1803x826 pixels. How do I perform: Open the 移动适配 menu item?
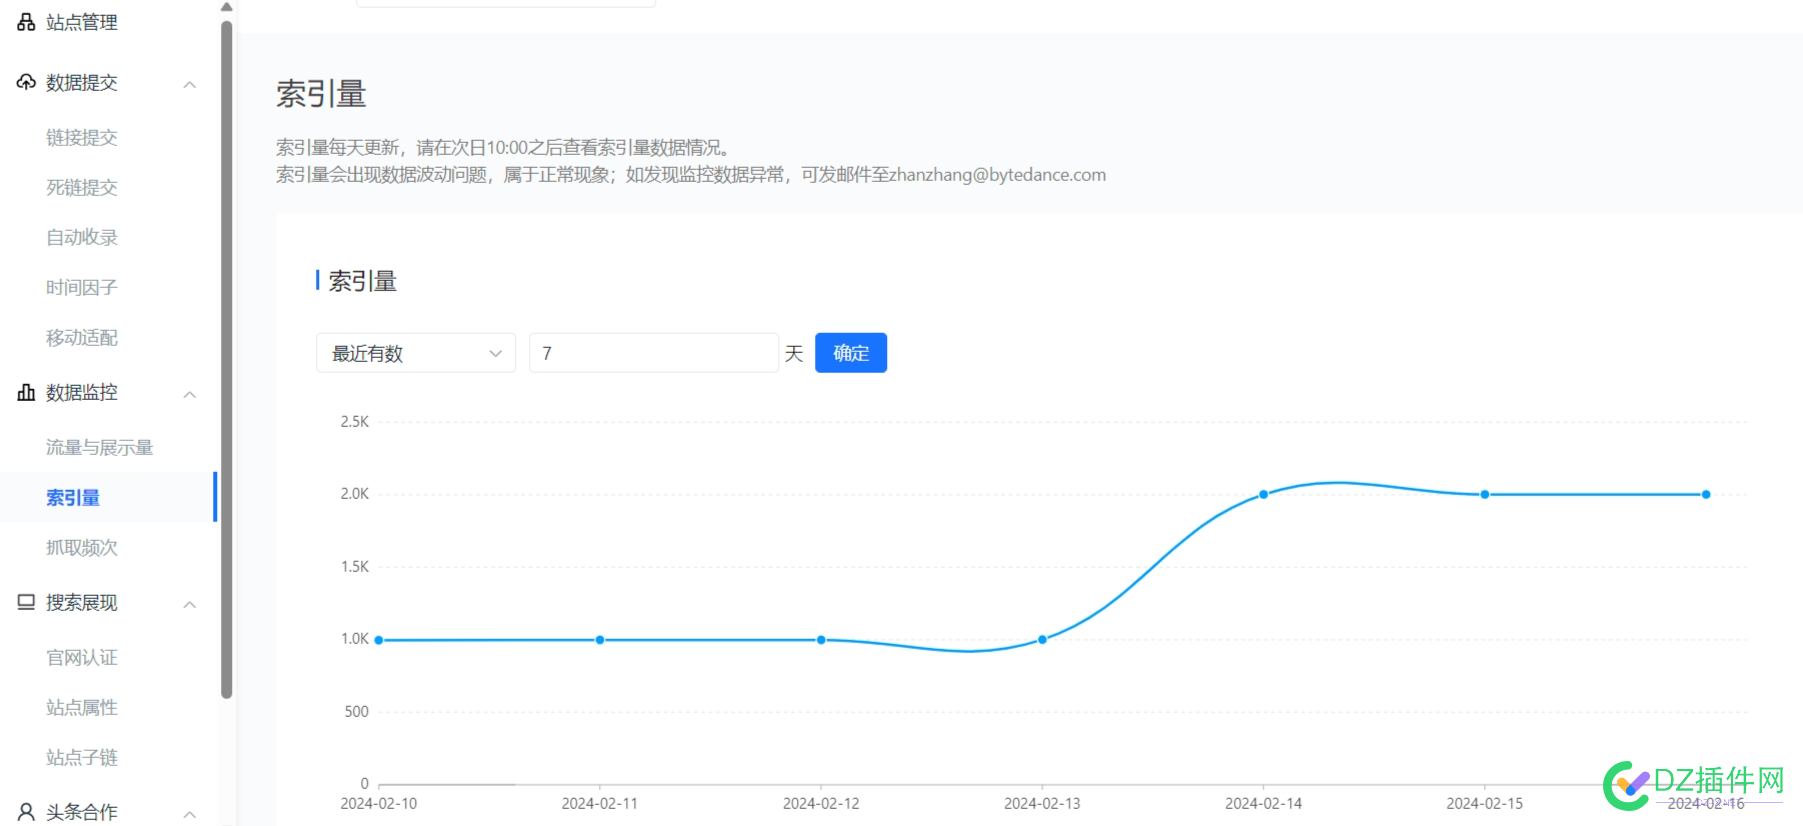tap(82, 337)
